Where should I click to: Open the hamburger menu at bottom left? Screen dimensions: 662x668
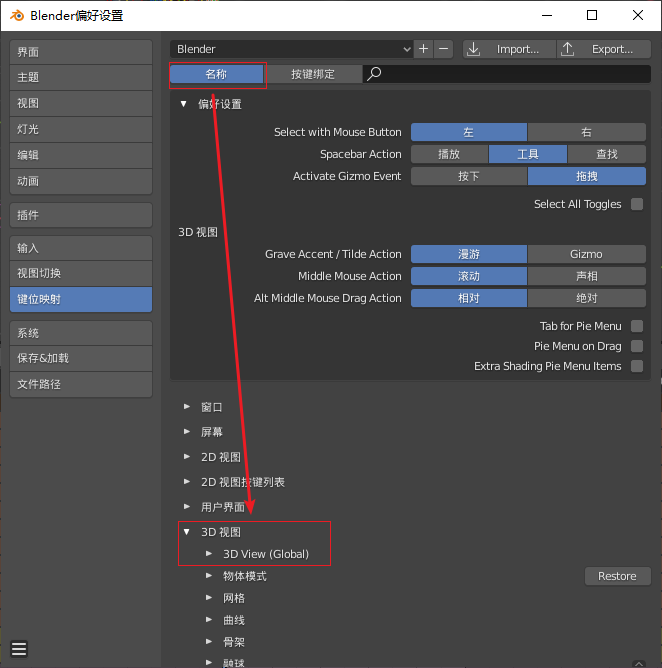coord(19,649)
